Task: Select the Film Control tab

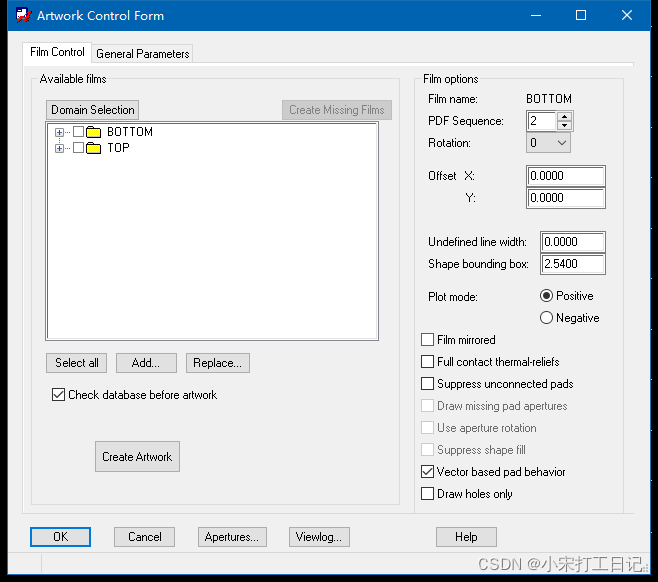Action: 57,52
